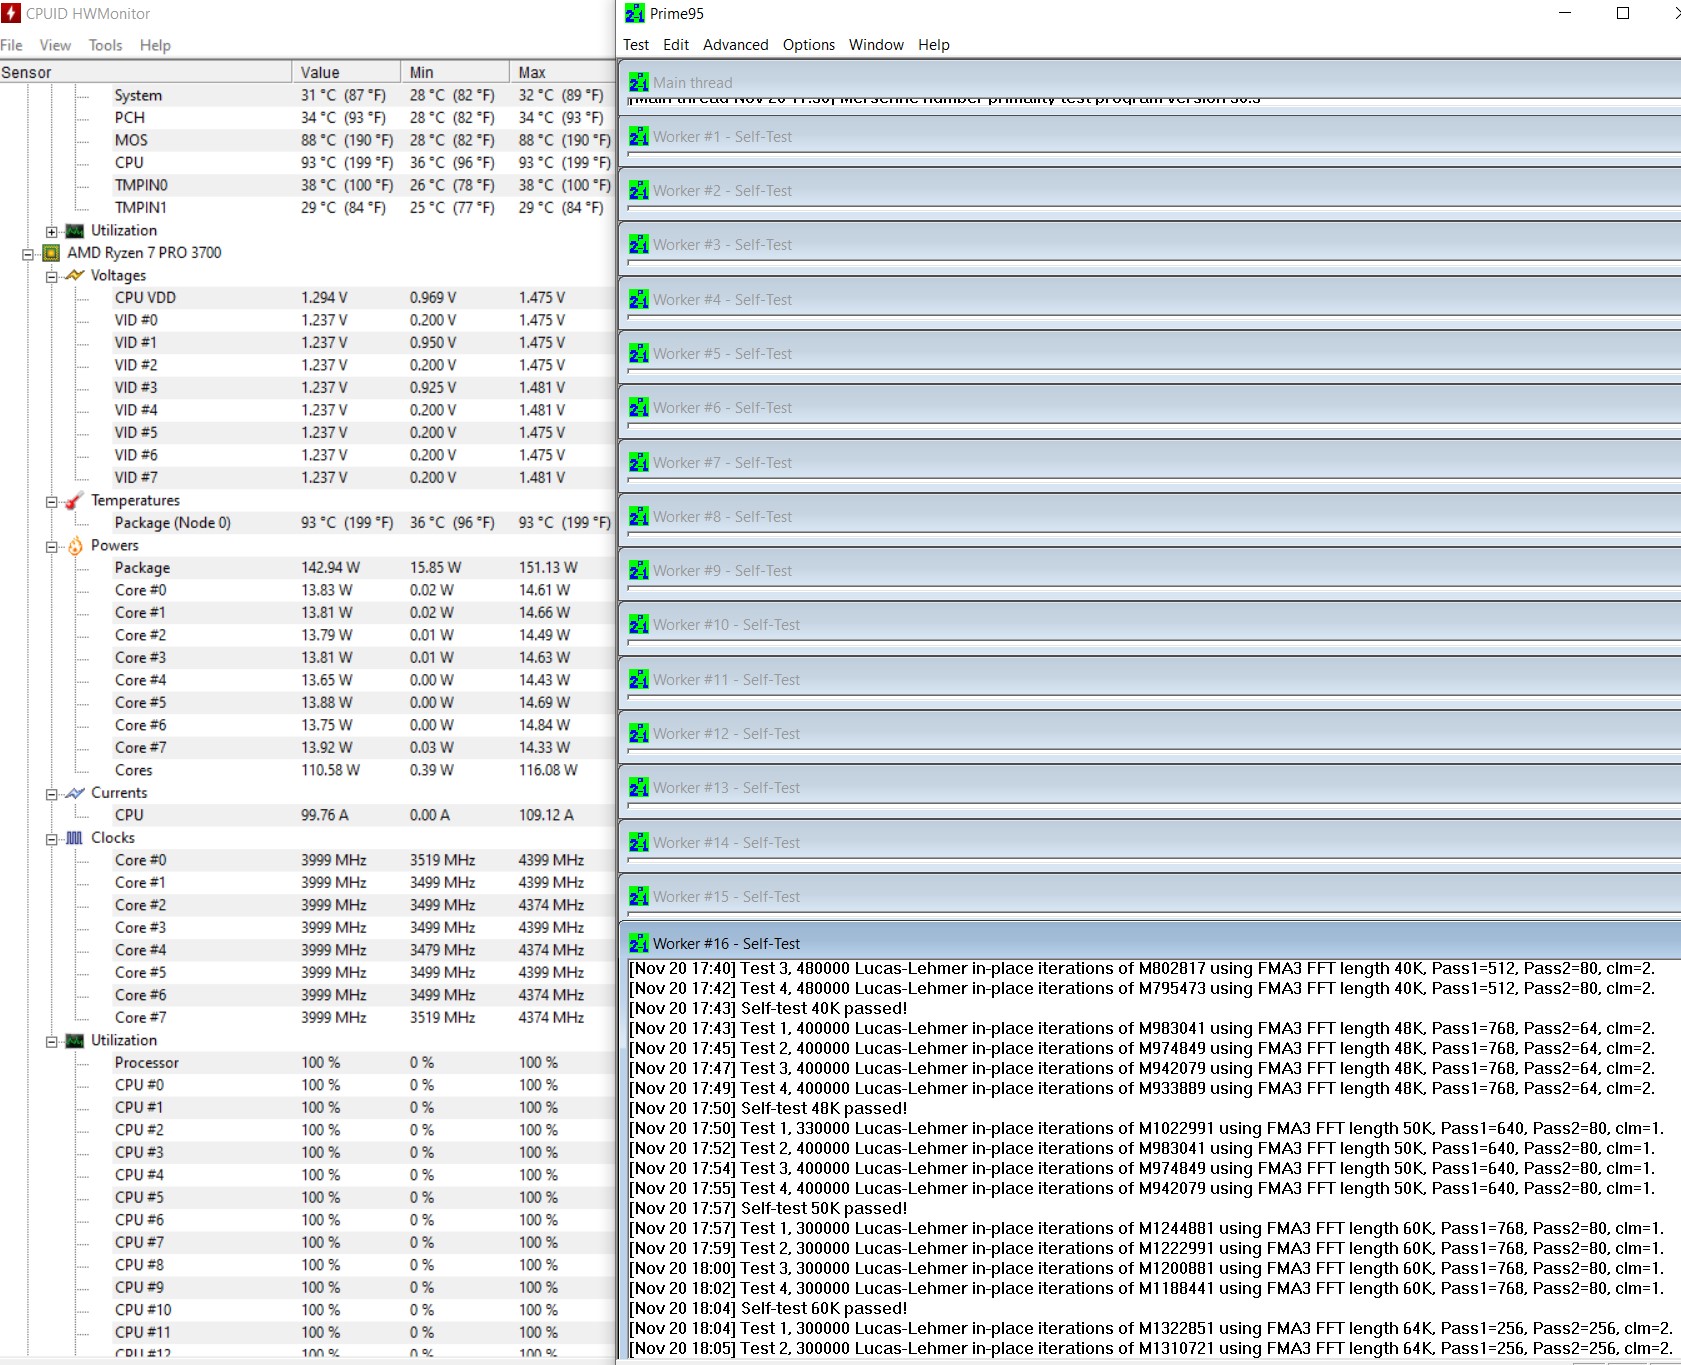Image resolution: width=1681 pixels, height=1365 pixels.
Task: Open the HWMonitor View menu
Action: (55, 45)
